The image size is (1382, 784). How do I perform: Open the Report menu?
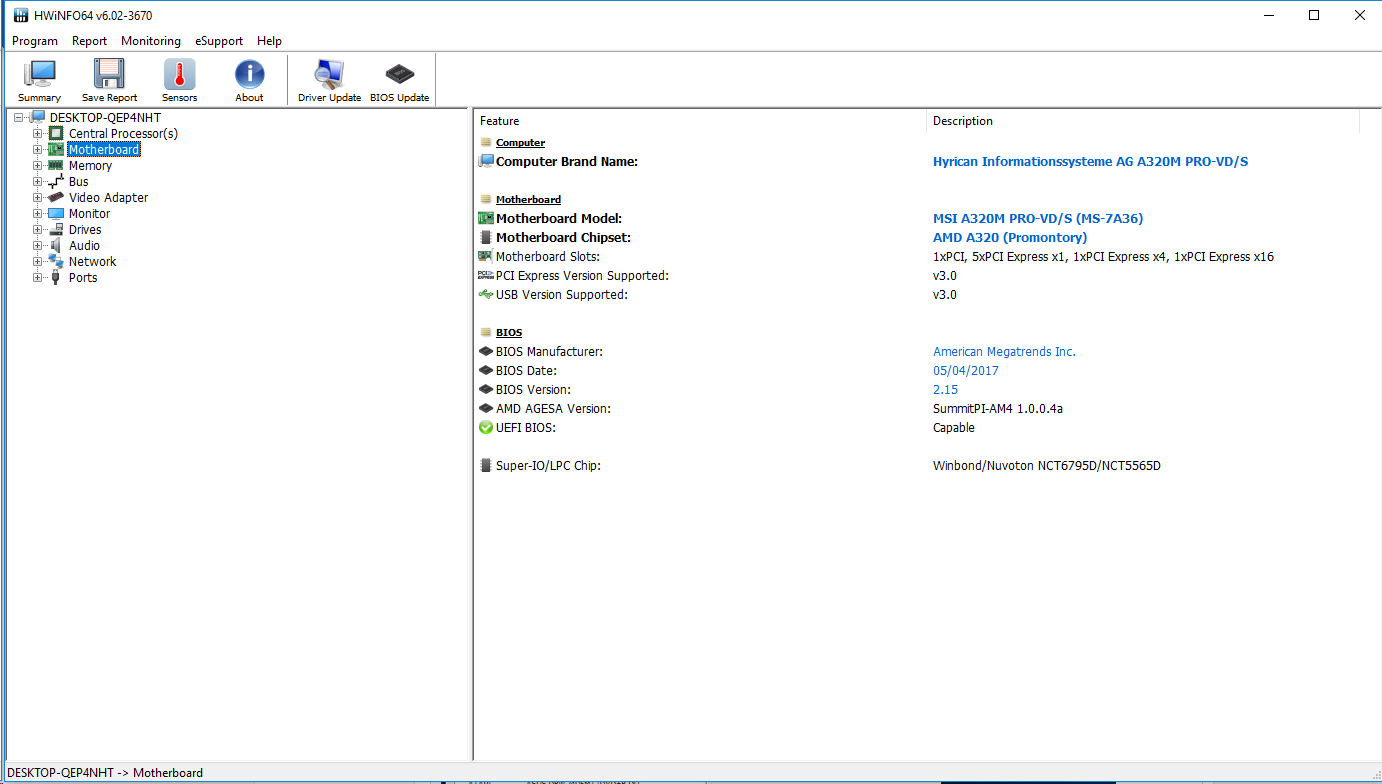[x=90, y=41]
